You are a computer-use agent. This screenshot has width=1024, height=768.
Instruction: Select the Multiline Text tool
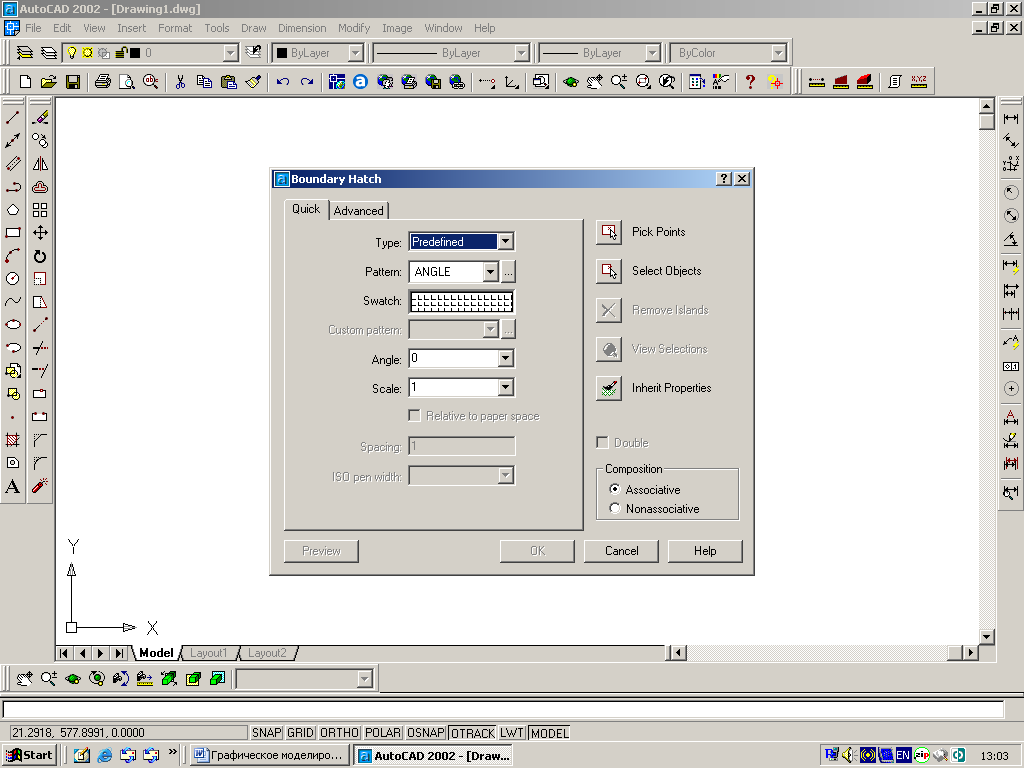(x=12, y=486)
